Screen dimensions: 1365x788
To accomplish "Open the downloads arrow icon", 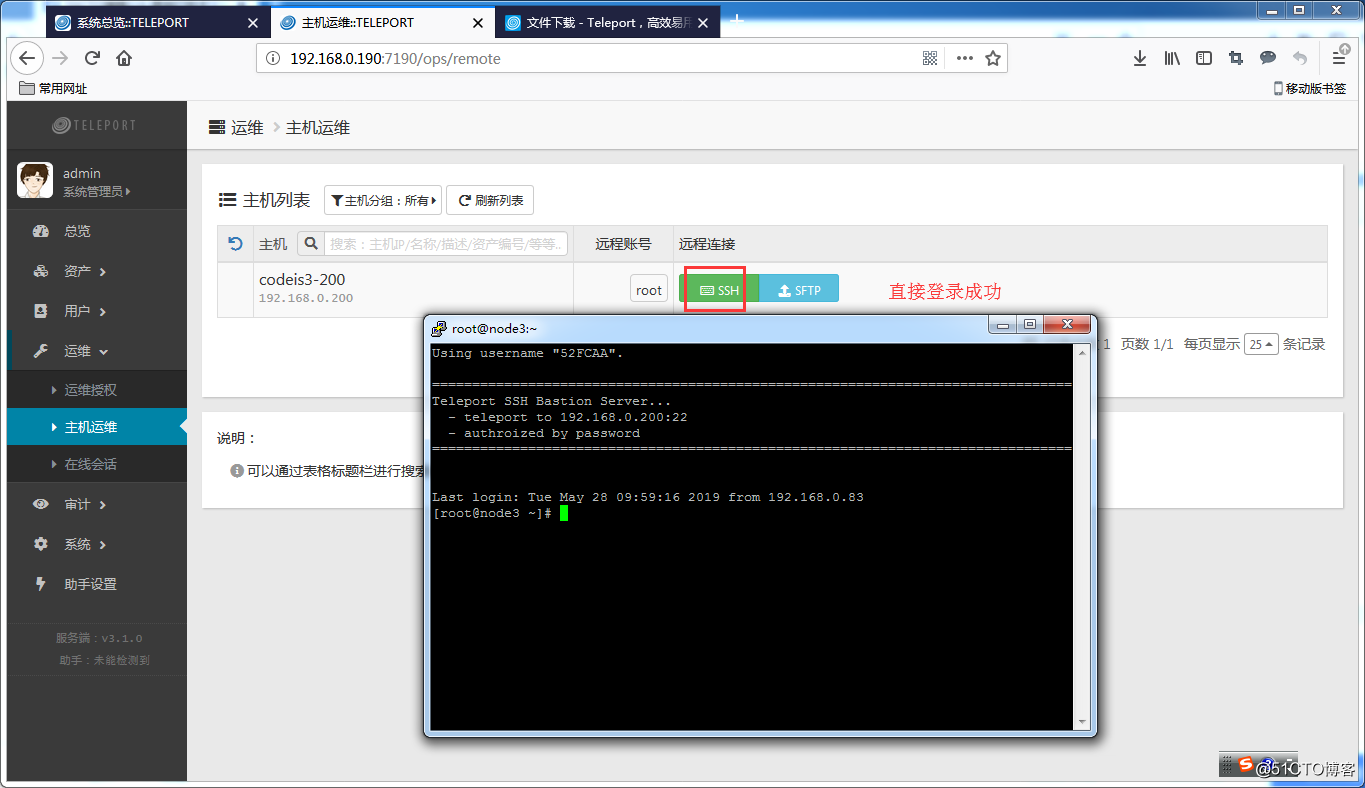I will (x=1140, y=58).
